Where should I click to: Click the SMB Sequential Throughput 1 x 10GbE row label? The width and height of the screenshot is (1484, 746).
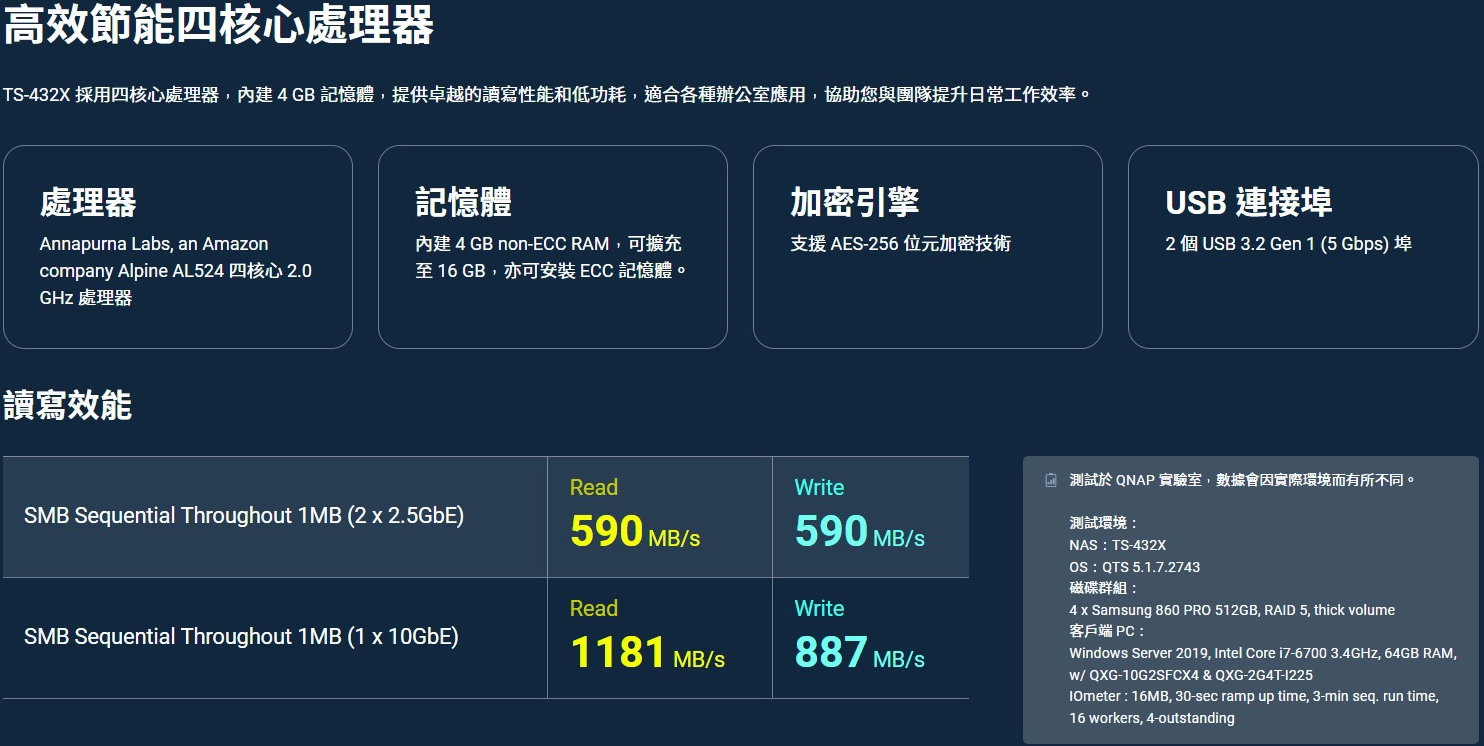click(241, 637)
